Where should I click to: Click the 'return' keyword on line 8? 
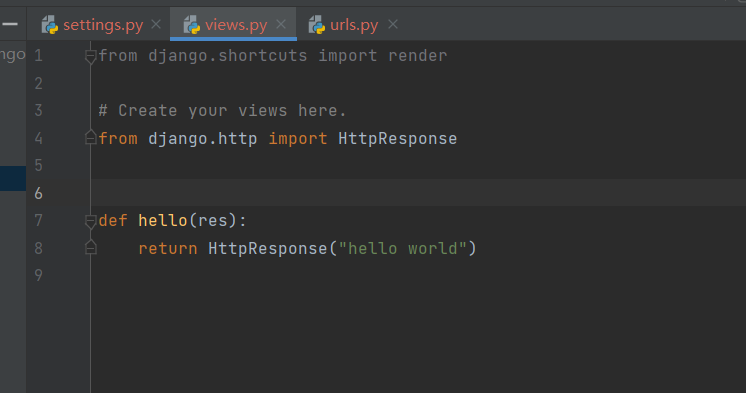[x=168, y=248]
